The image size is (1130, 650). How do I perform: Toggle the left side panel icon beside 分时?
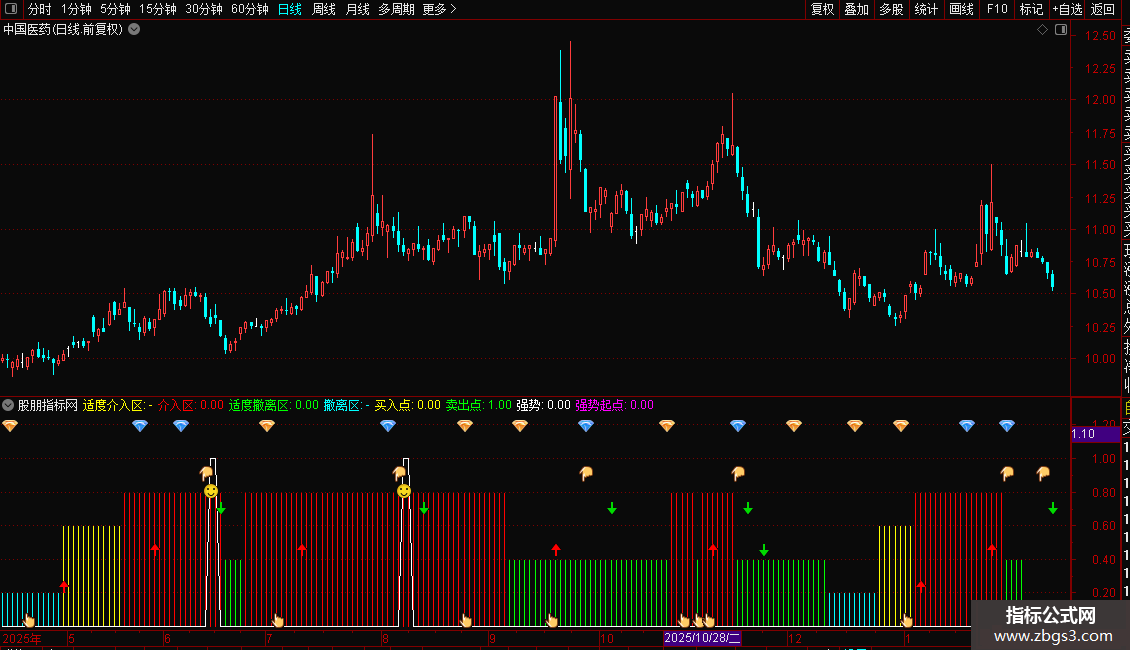[11, 9]
